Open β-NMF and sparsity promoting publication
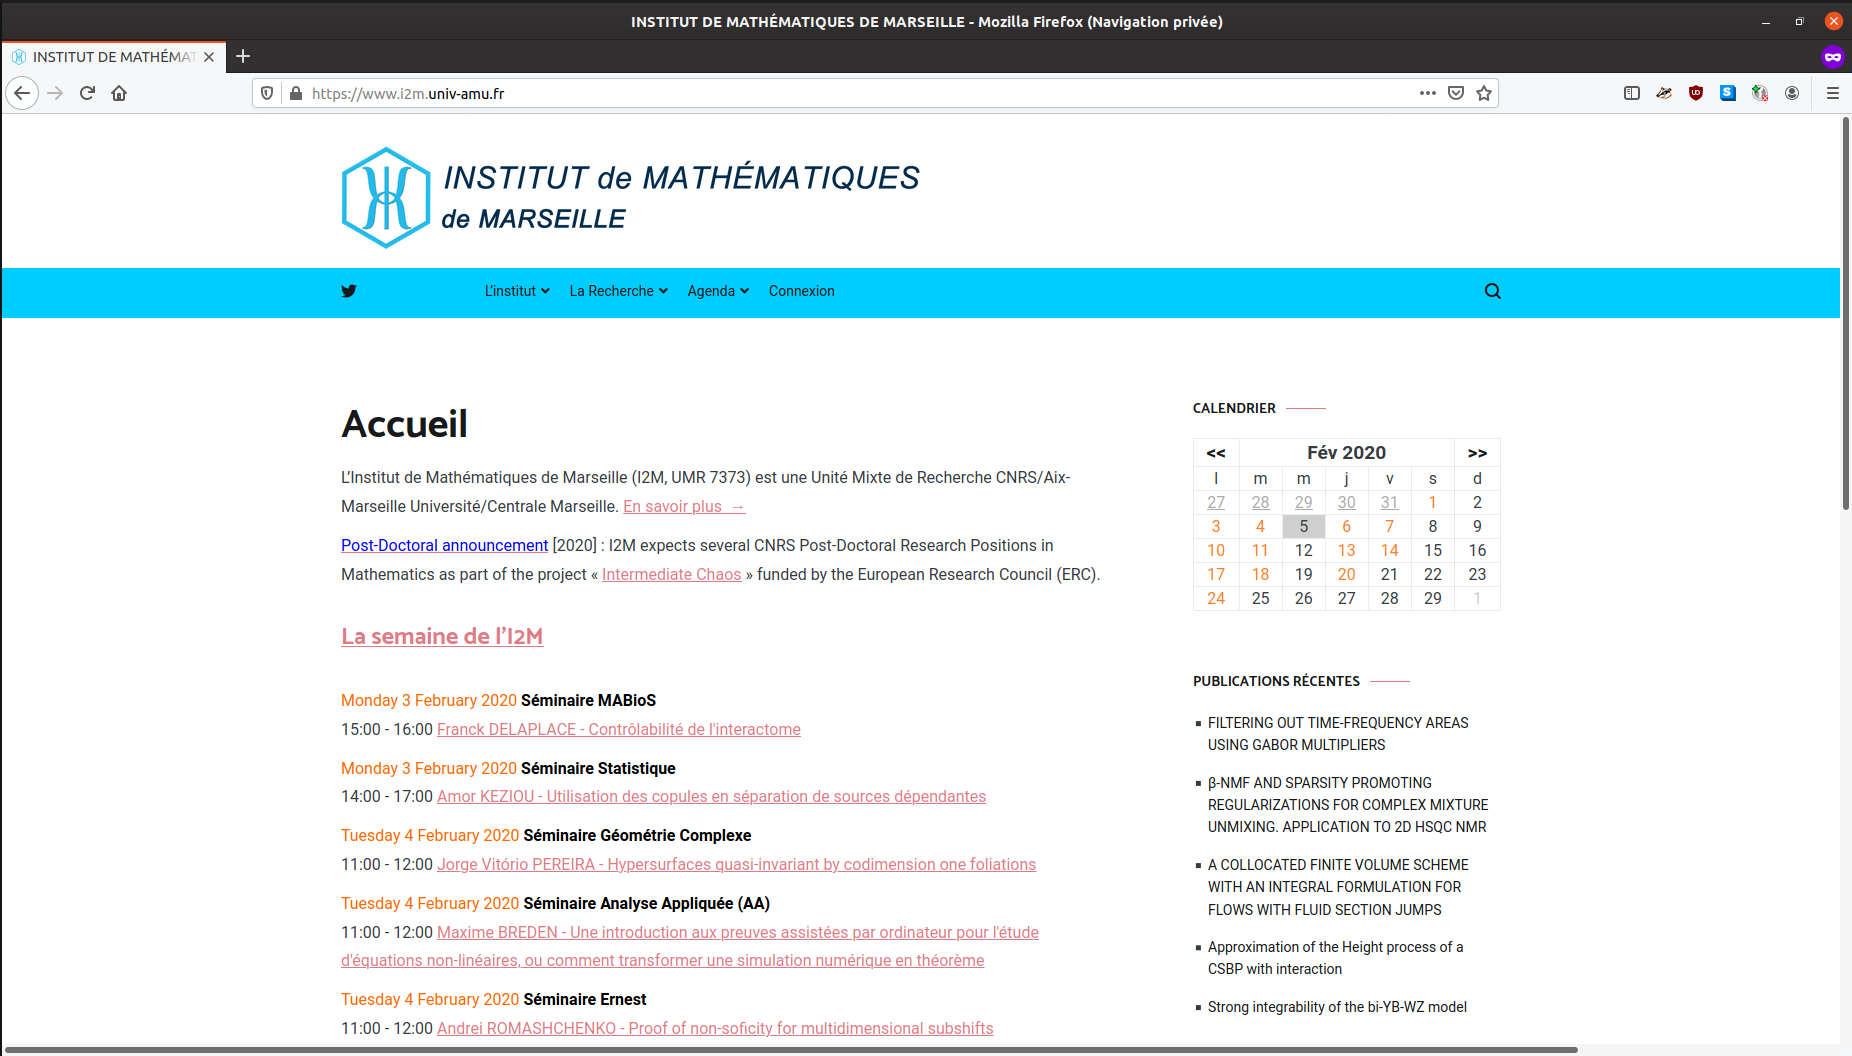This screenshot has height=1056, width=1852. [x=1347, y=805]
